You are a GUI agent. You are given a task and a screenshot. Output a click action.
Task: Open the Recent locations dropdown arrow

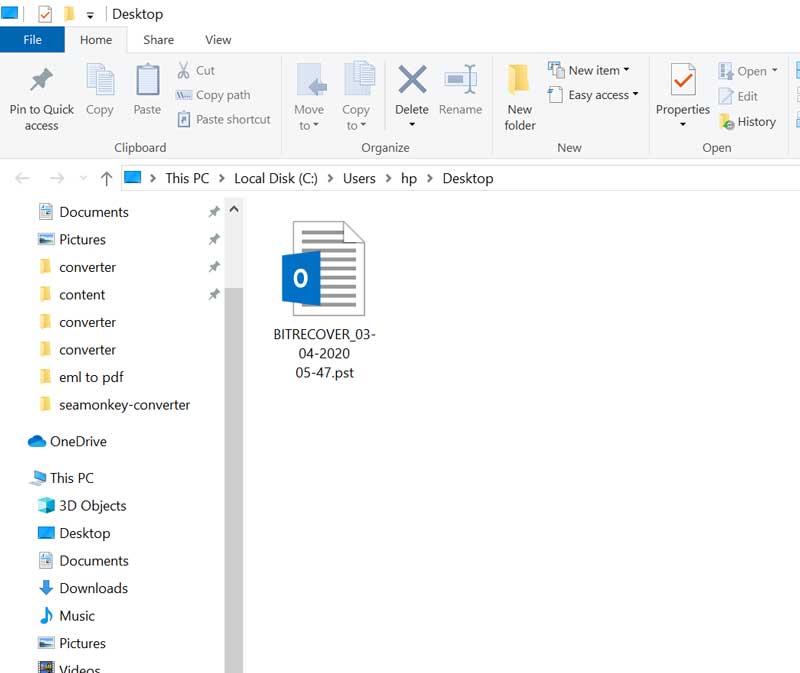click(x=83, y=178)
